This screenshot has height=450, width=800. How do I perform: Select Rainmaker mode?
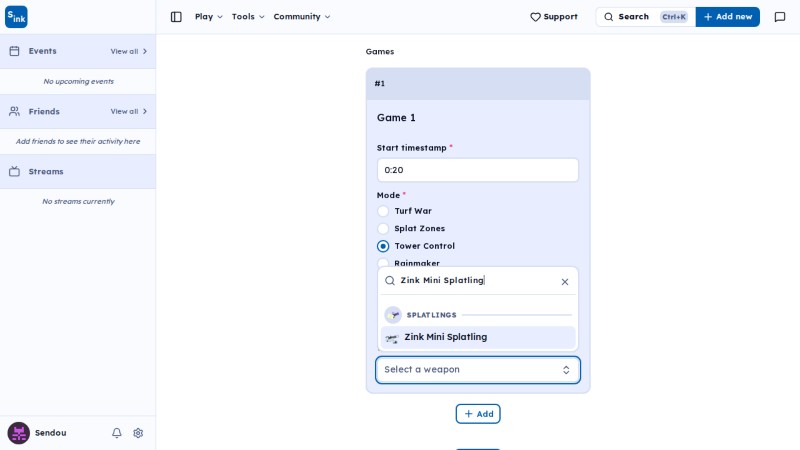[x=383, y=263]
